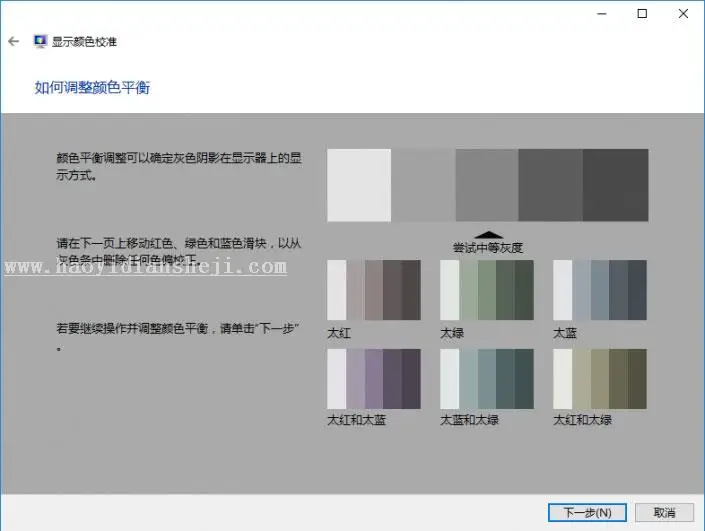Go back with the arrow icon
705x531 pixels.
(x=13, y=42)
